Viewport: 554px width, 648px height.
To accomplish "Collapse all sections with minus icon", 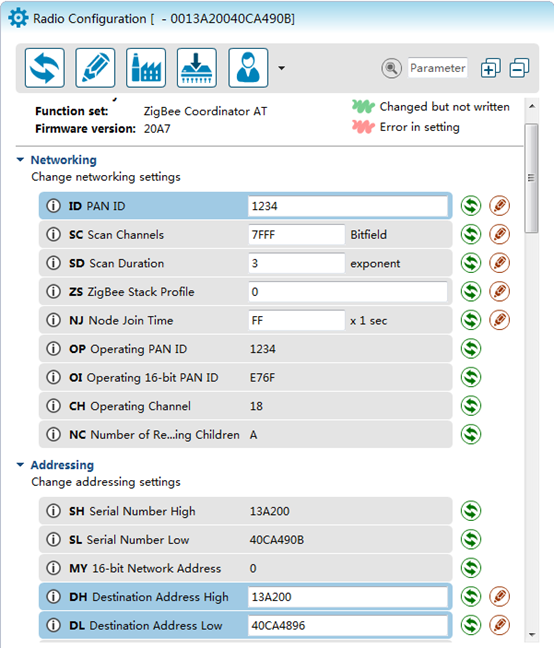I will (x=519, y=68).
